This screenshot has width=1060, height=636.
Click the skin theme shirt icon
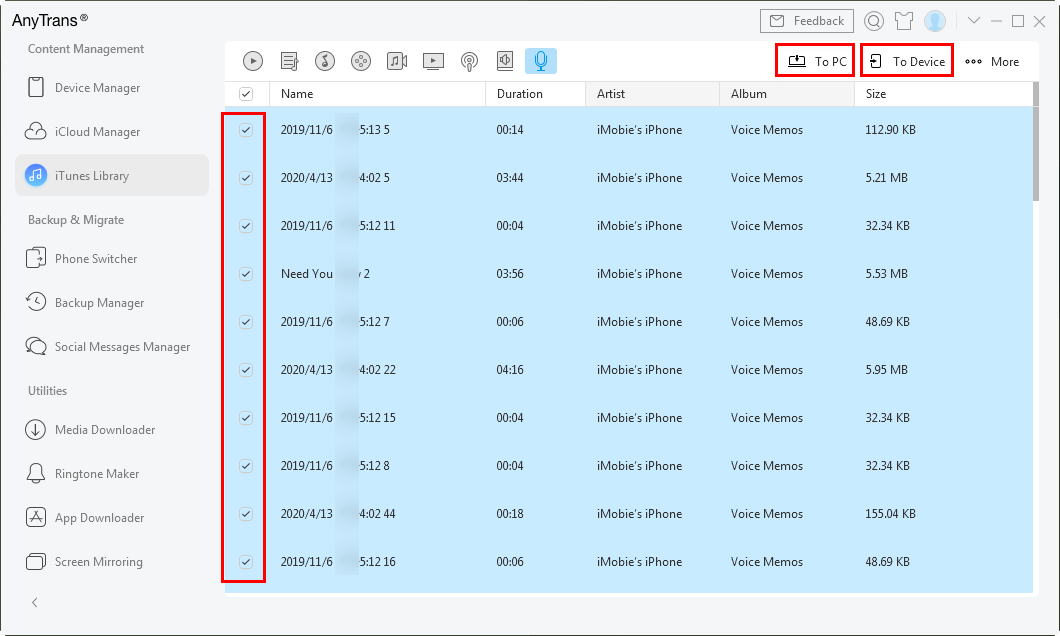tap(904, 21)
